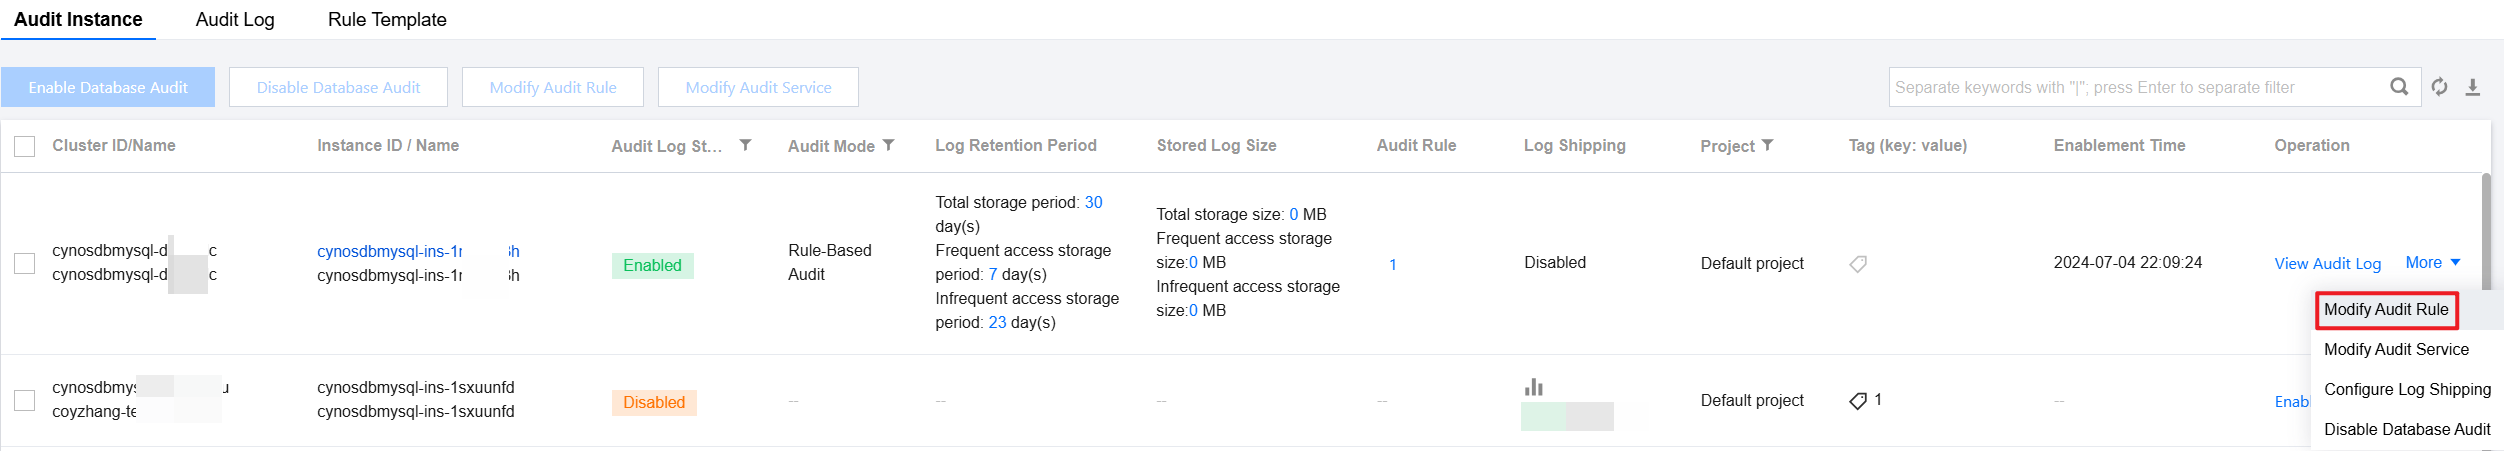
Task: Open the Rule Template tab
Action: [x=387, y=20]
